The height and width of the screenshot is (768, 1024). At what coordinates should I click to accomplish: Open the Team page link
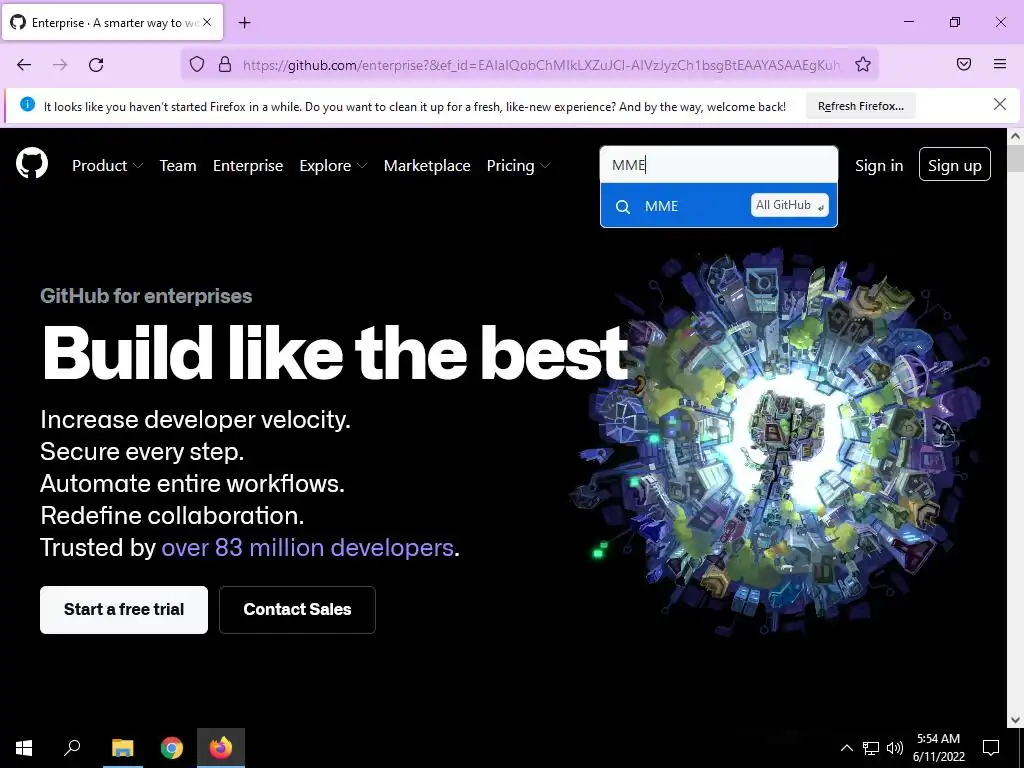[178, 166]
